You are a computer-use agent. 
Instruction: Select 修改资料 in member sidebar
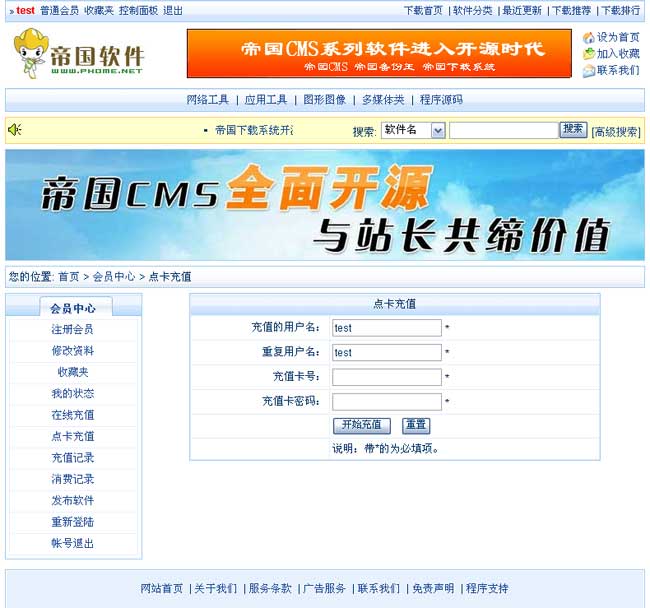[x=73, y=351]
